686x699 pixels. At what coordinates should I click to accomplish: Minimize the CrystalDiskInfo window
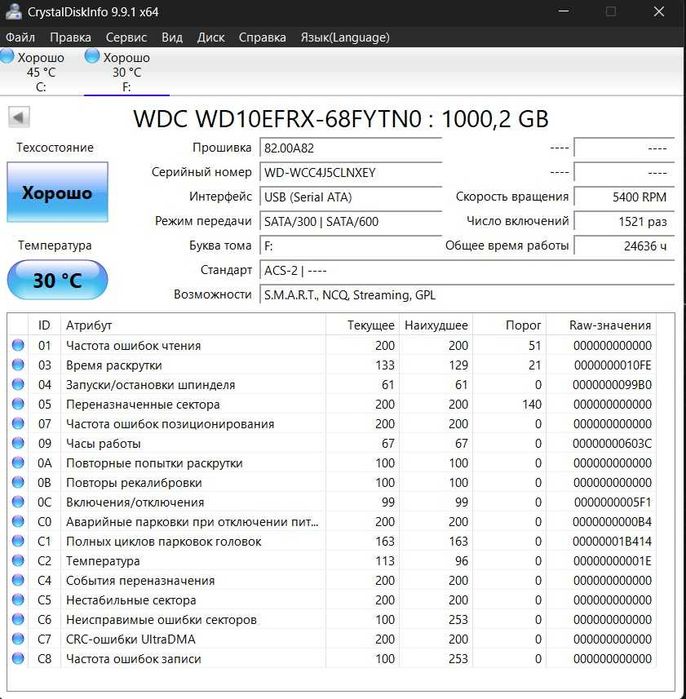pos(563,11)
